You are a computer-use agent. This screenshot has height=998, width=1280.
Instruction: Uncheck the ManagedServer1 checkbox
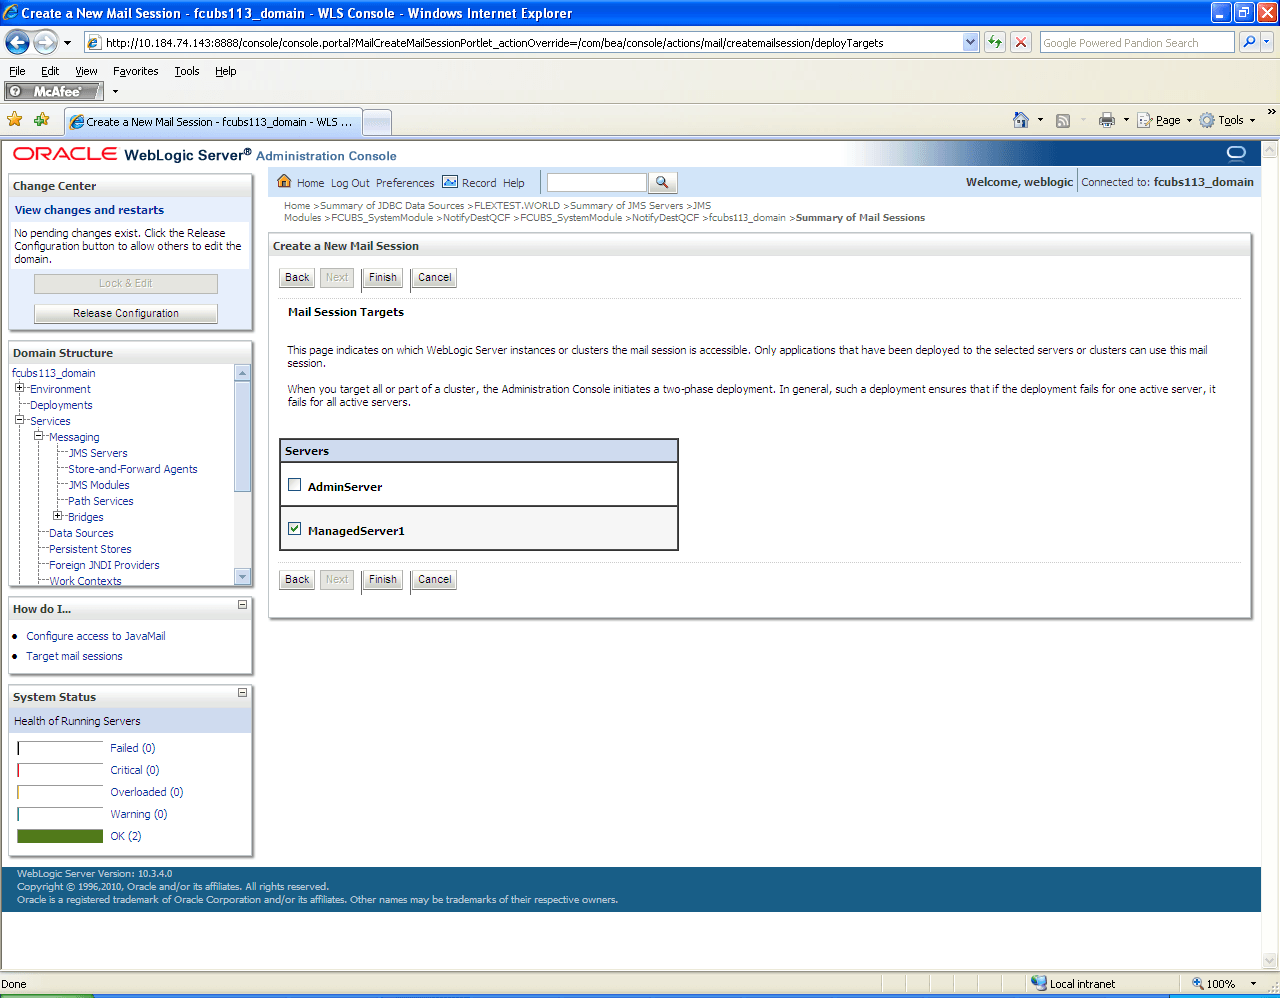coord(294,529)
